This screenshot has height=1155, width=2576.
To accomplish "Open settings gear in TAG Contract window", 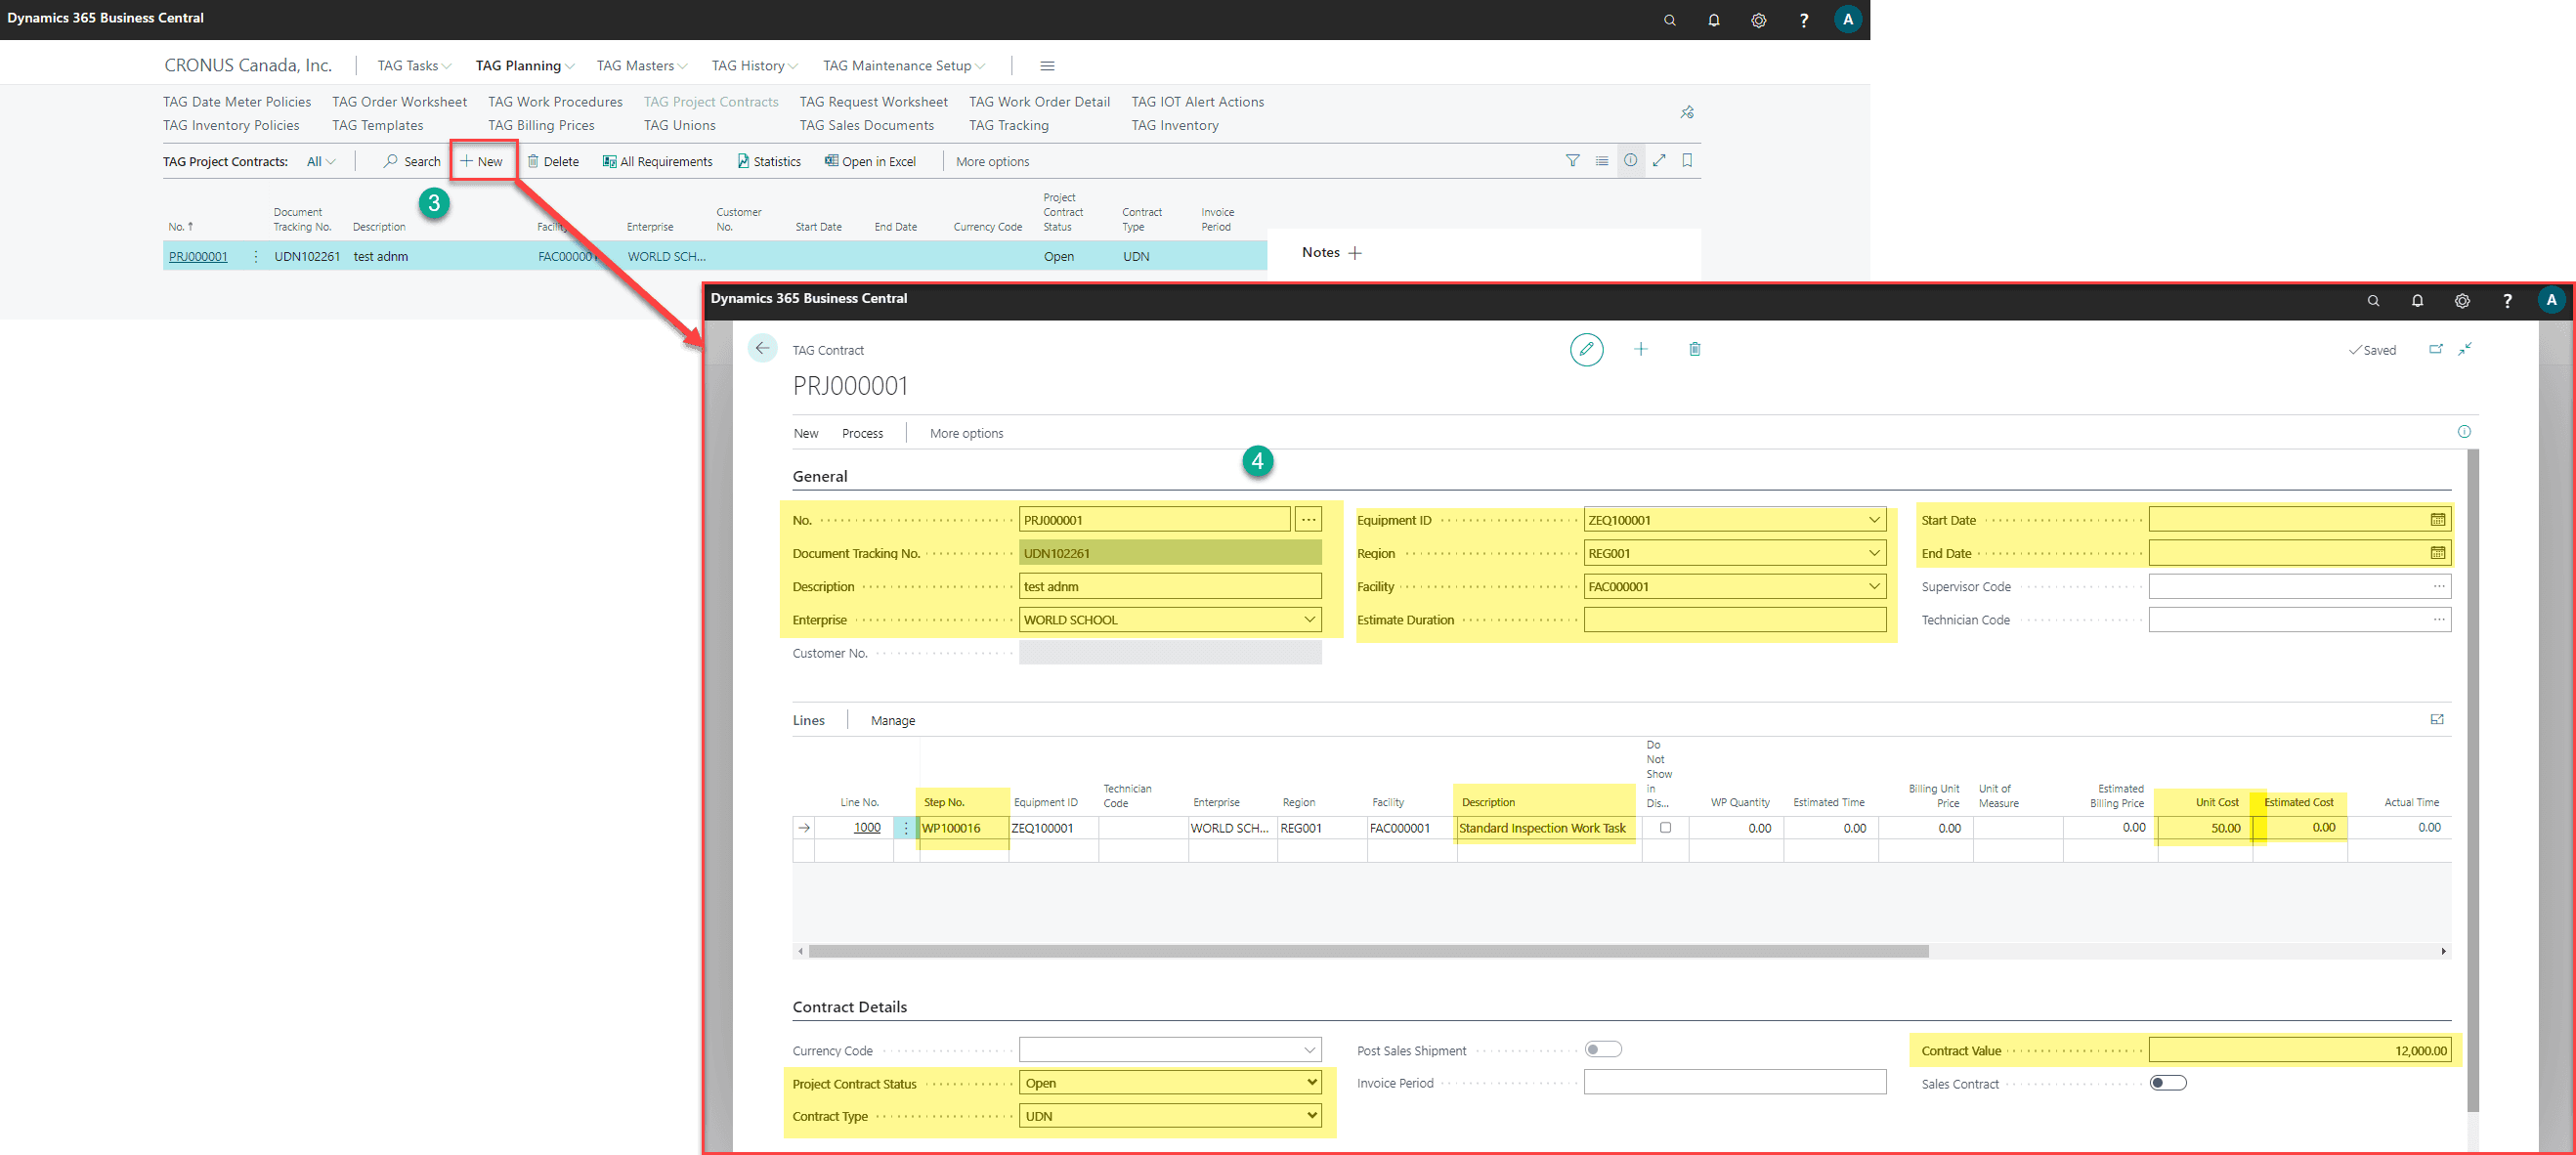I will coord(2462,301).
